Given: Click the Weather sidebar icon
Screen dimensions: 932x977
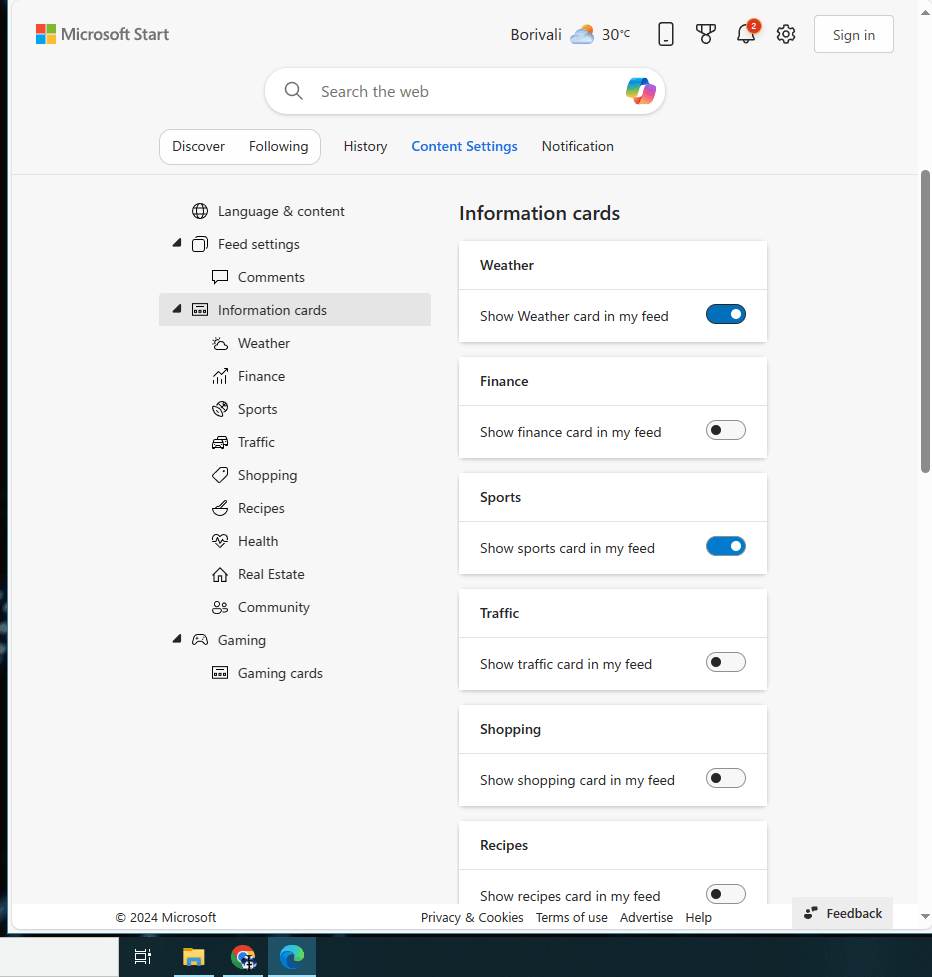Looking at the screenshot, I should tap(220, 343).
